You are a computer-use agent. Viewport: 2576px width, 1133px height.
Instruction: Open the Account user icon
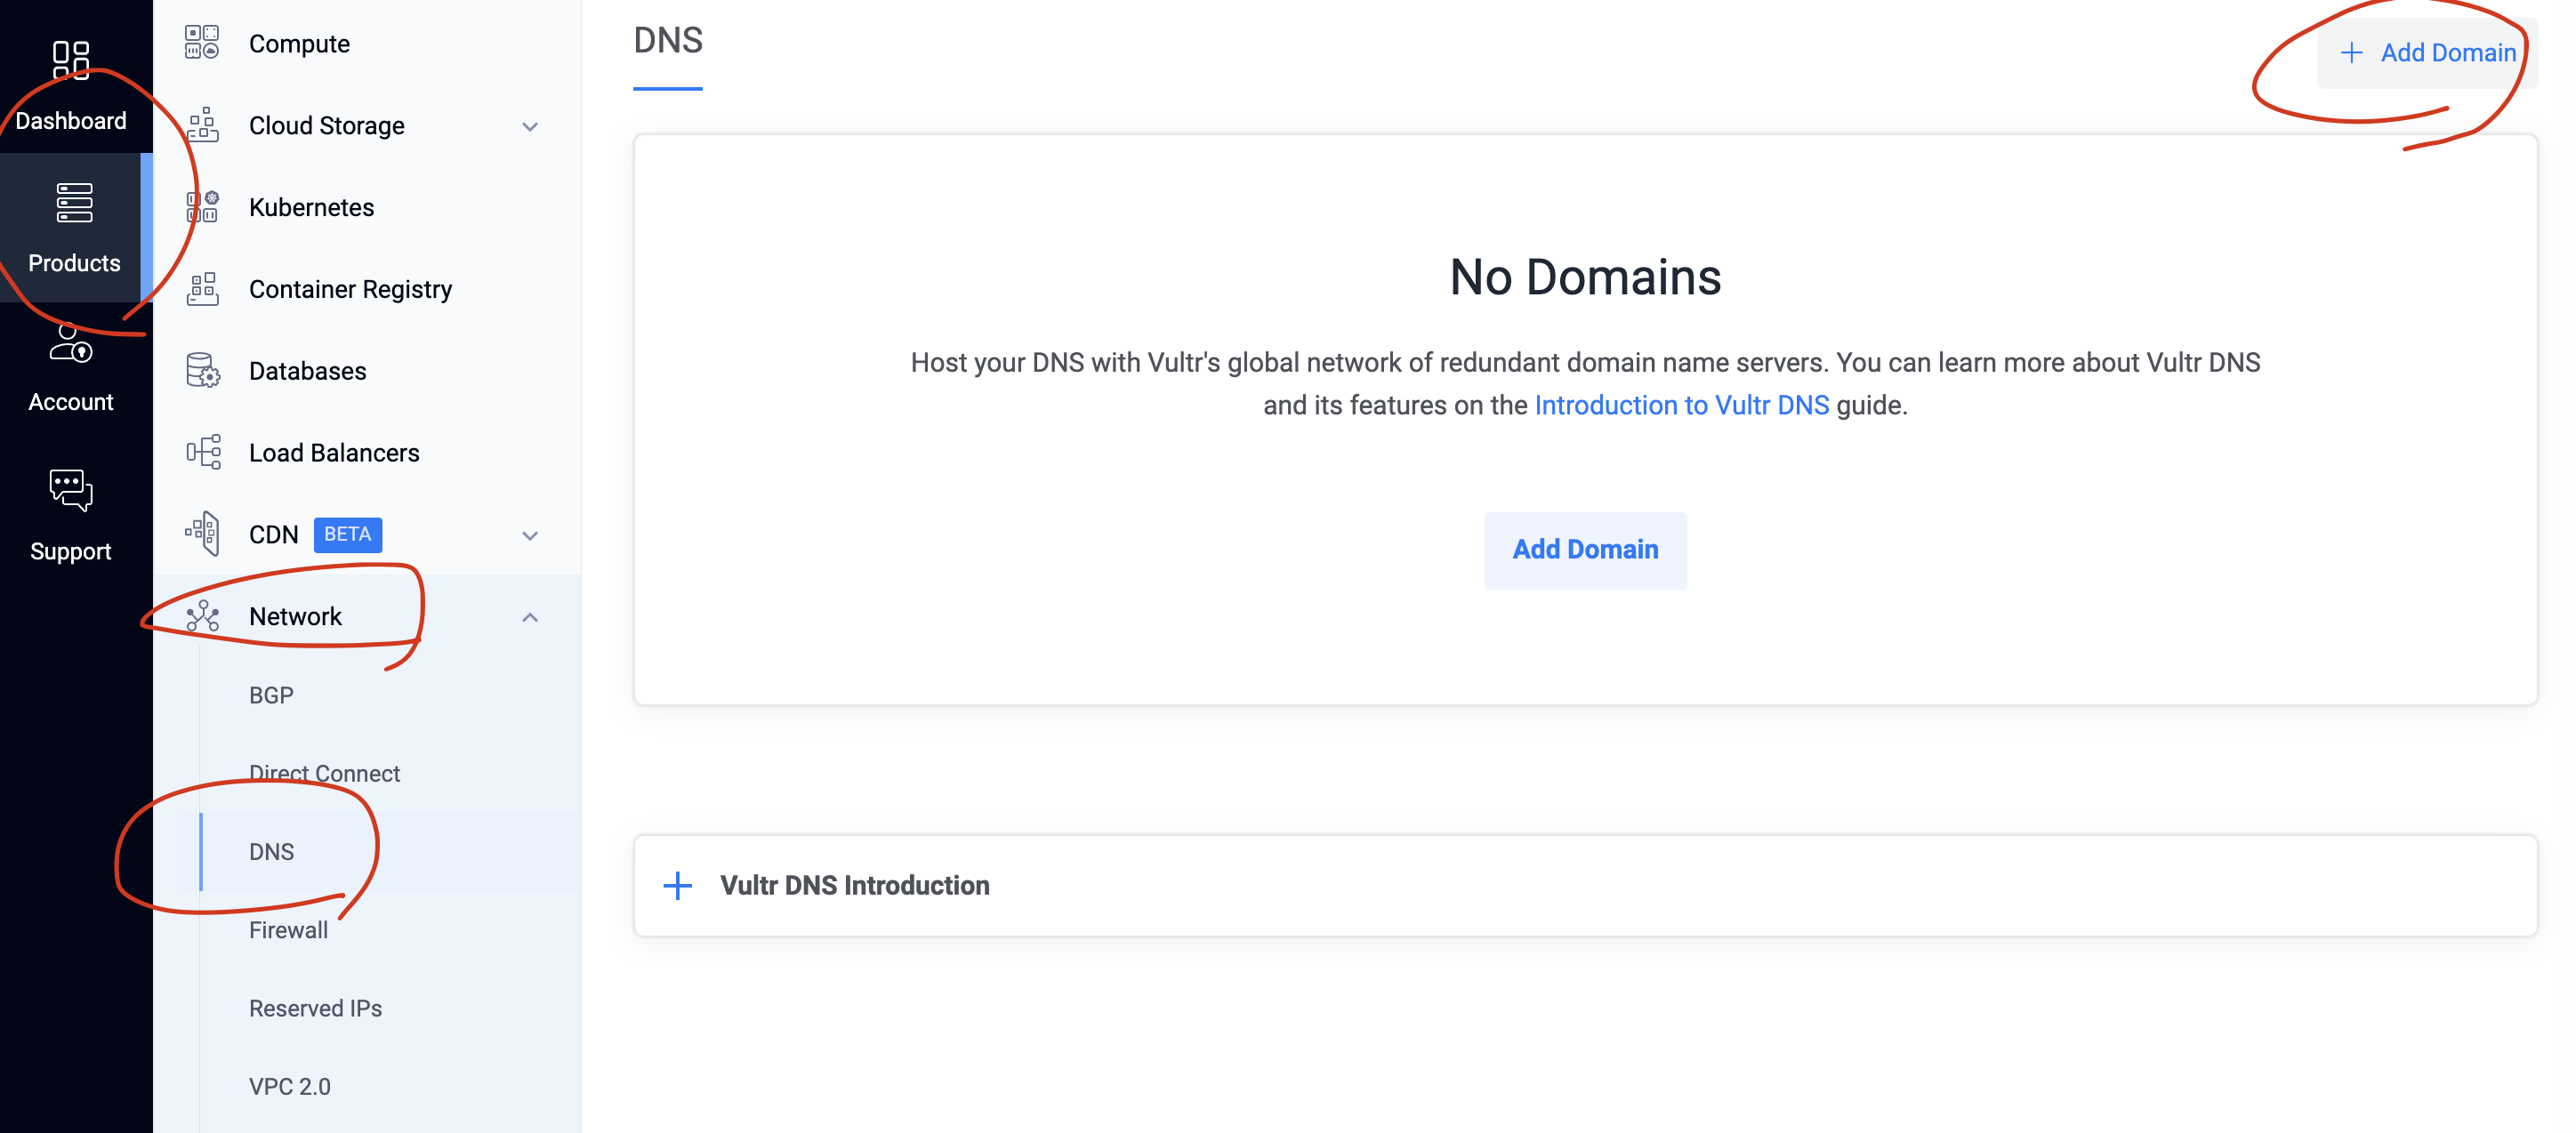71,344
